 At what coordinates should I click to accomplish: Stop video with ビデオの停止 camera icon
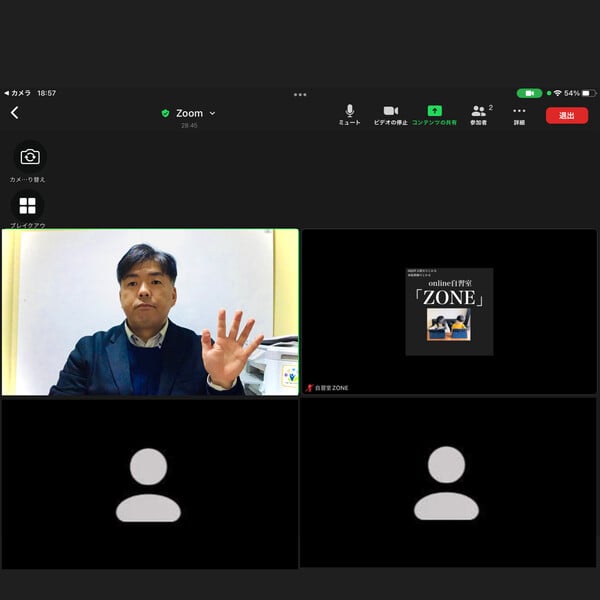[390, 112]
